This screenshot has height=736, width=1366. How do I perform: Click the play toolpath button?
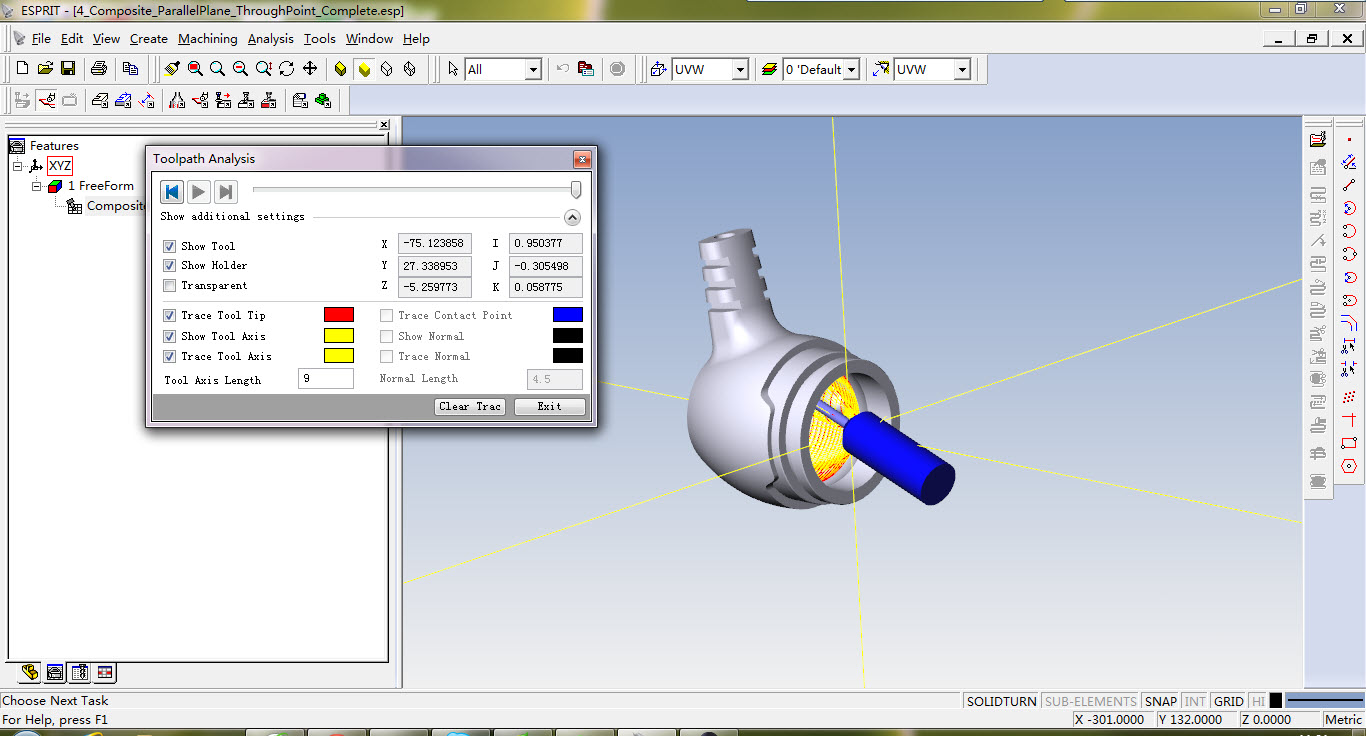click(199, 192)
